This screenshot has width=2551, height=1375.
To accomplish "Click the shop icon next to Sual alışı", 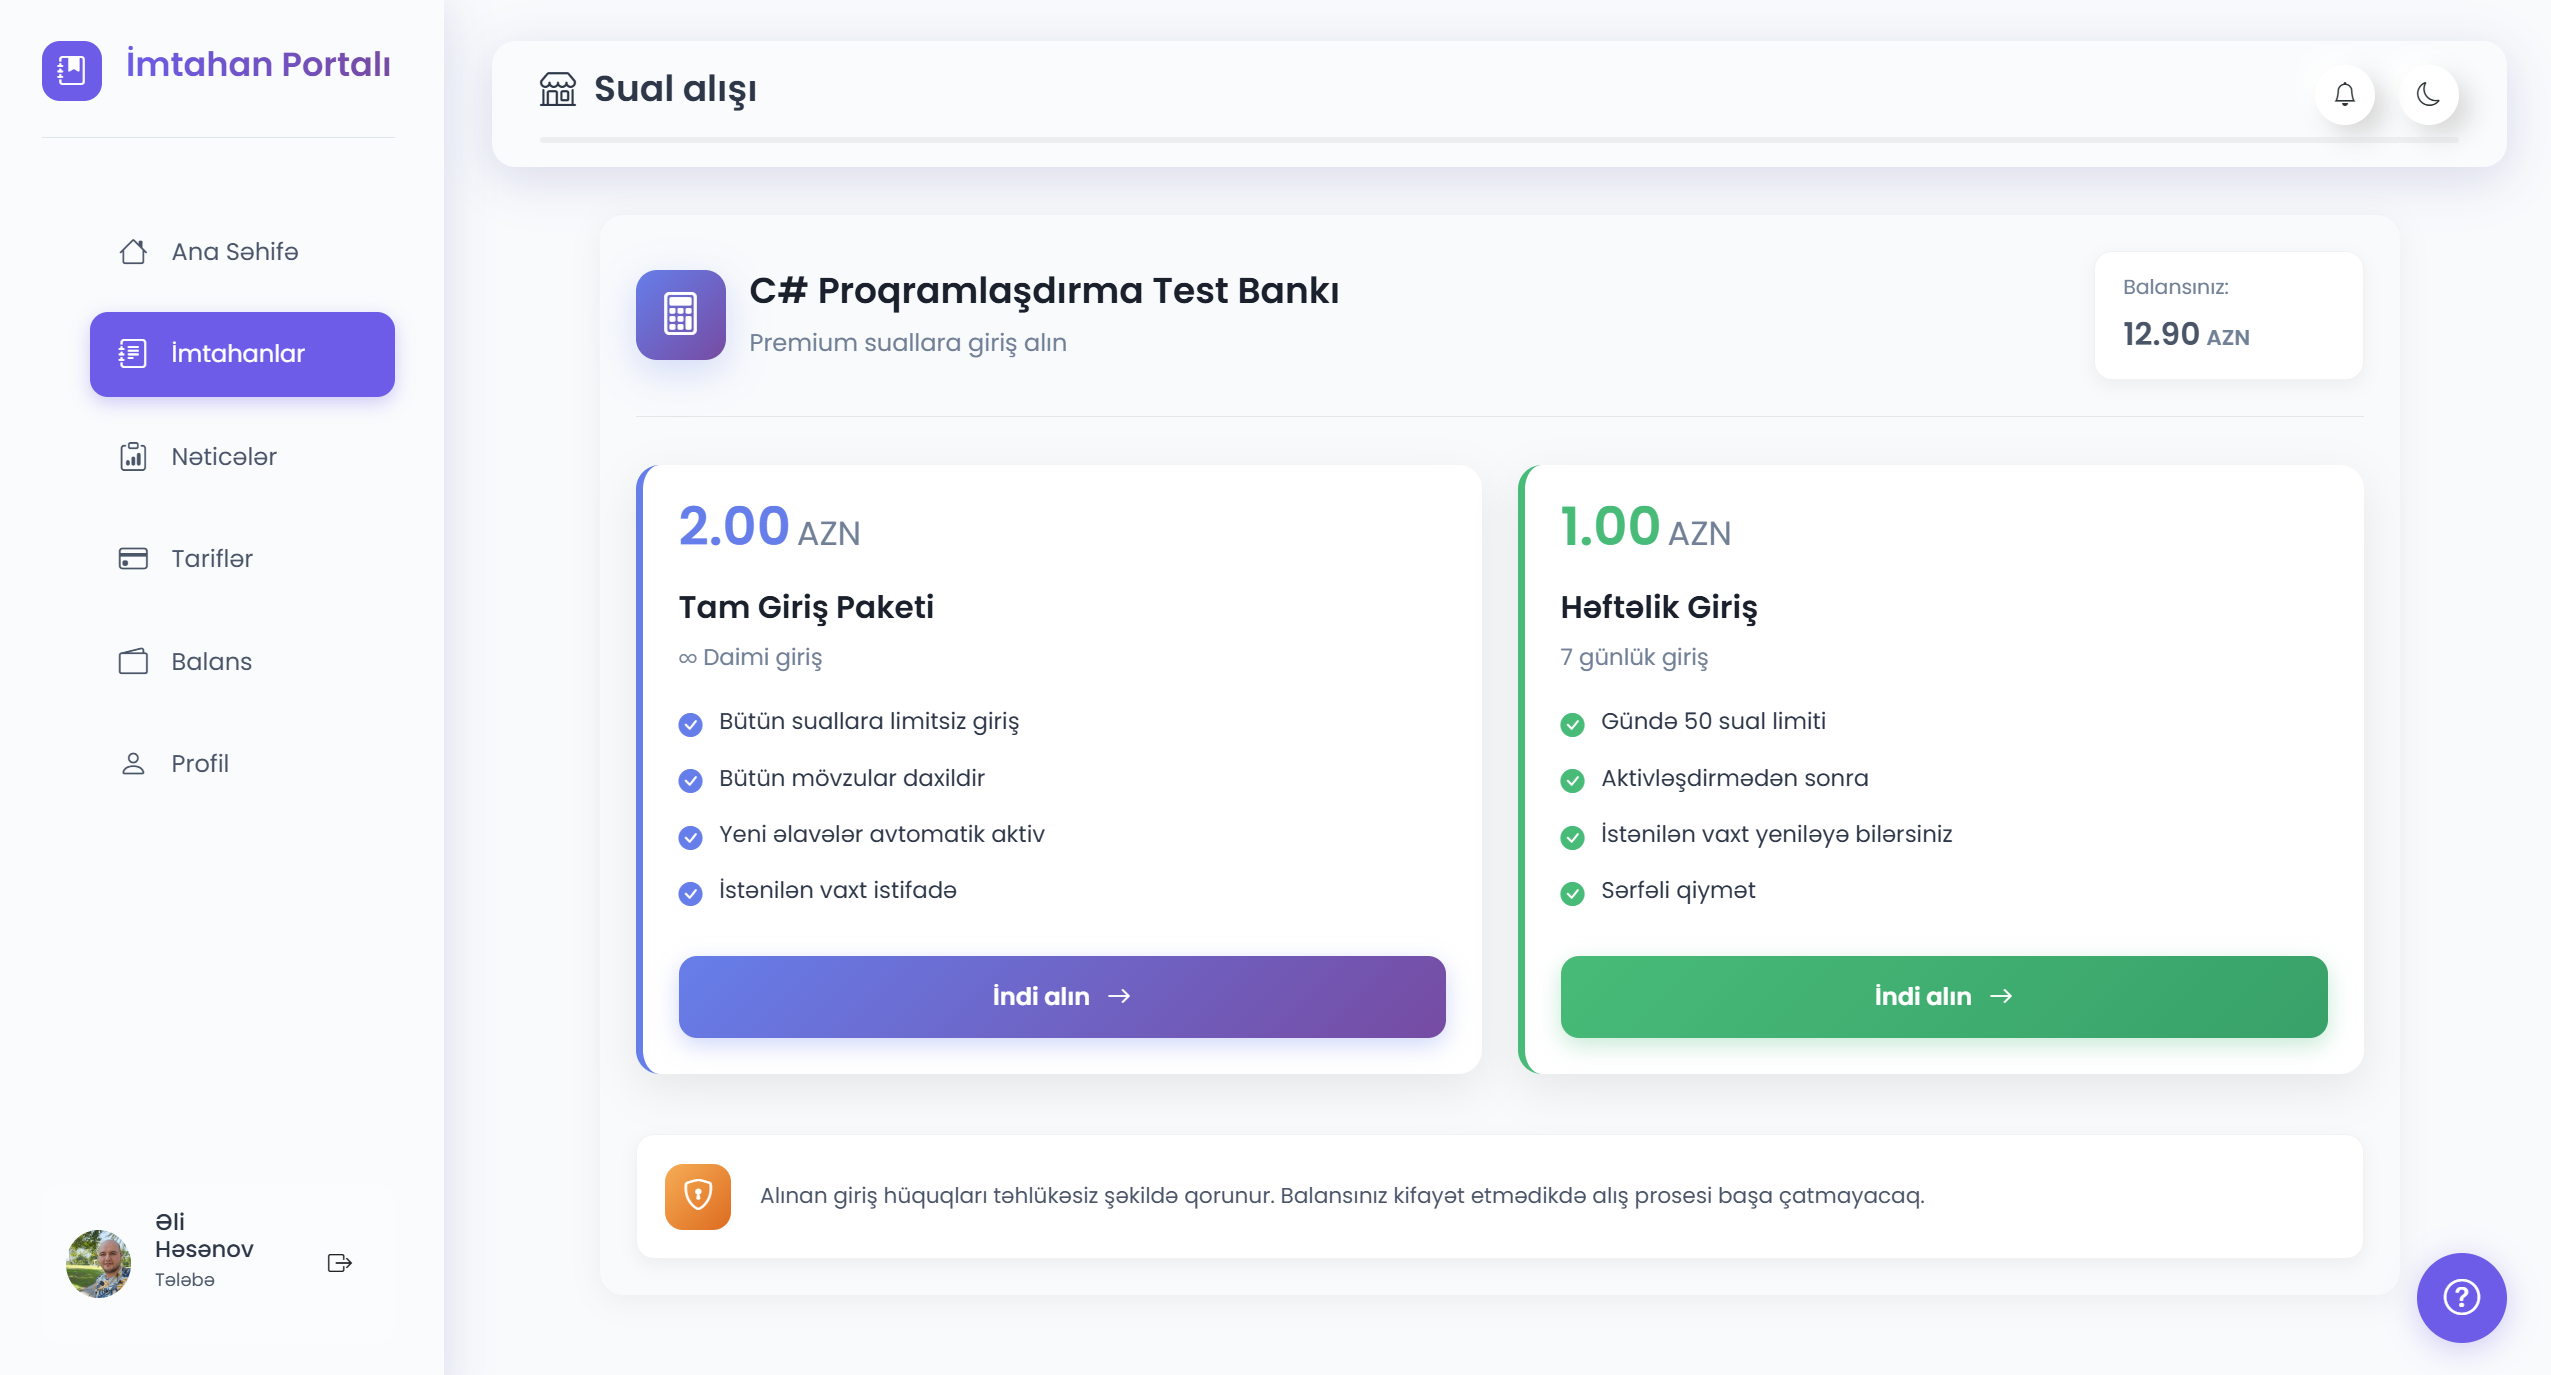I will tap(558, 89).
